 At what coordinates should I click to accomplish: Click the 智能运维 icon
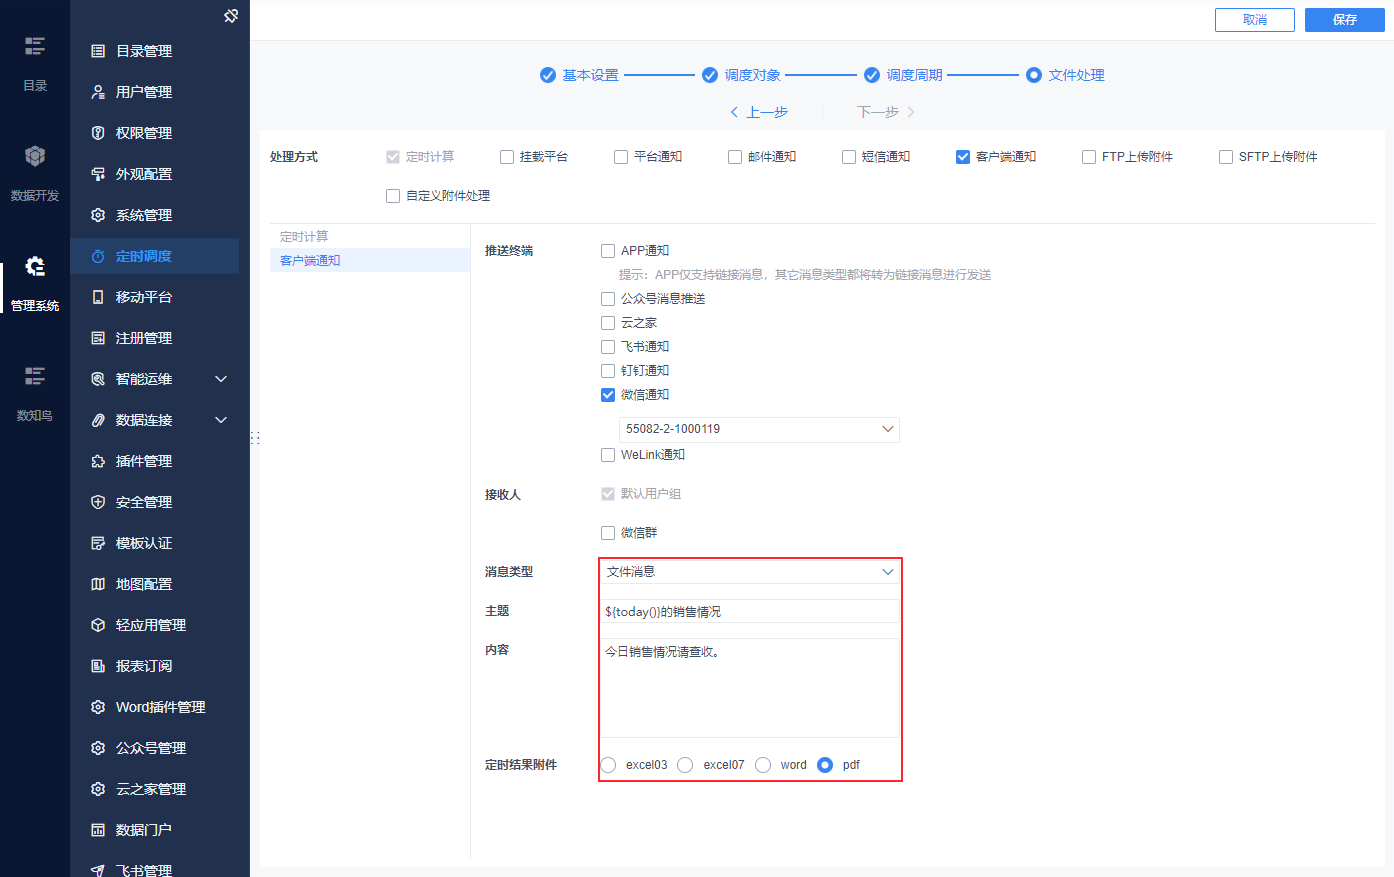[98, 379]
